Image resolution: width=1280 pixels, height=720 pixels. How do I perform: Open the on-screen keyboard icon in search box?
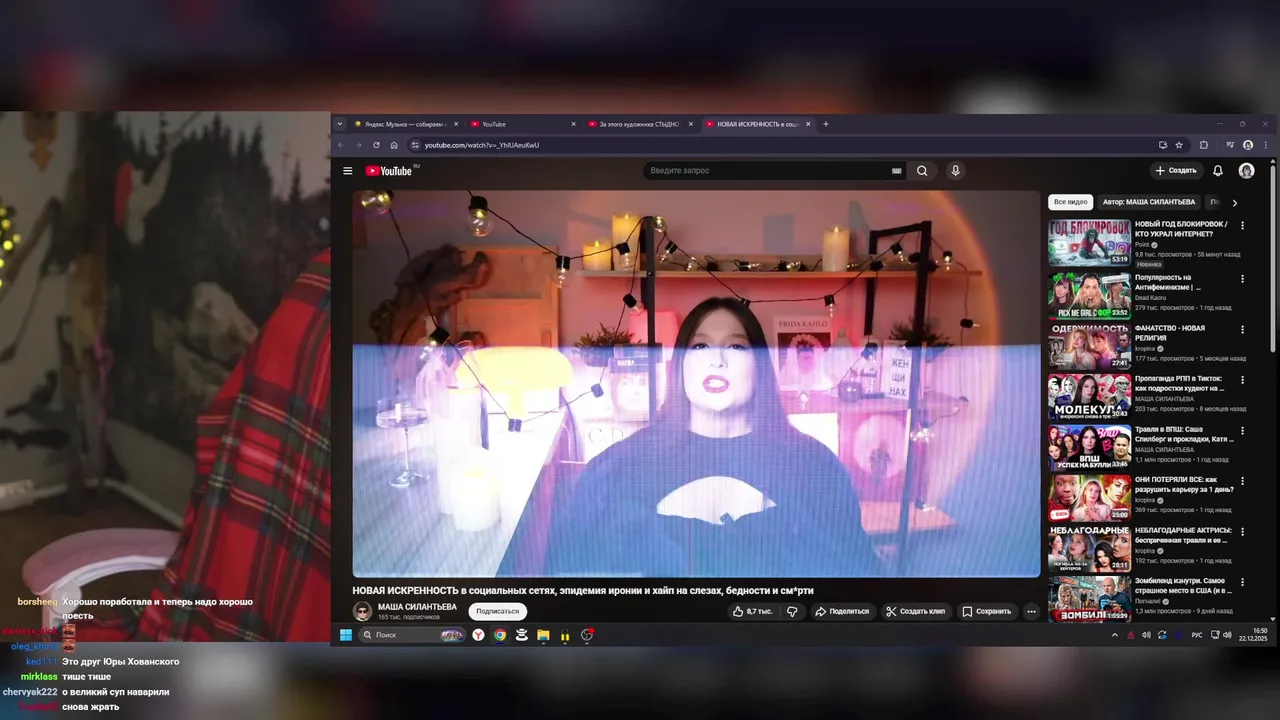tap(897, 171)
